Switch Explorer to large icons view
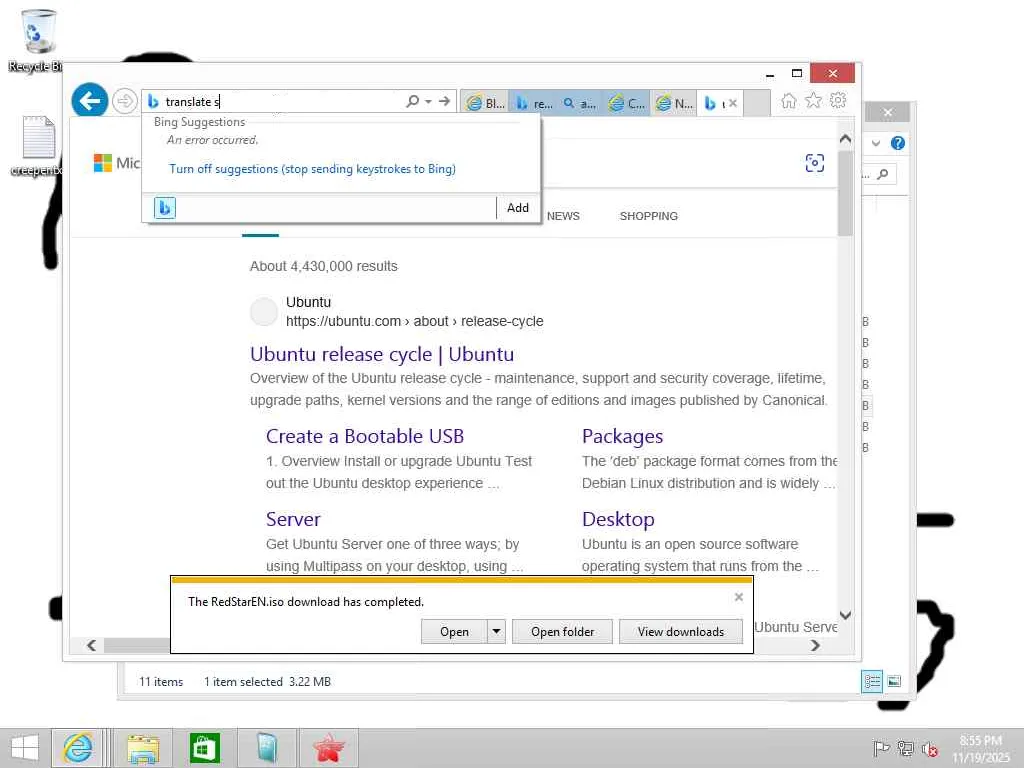This screenshot has width=1024, height=768. [x=894, y=682]
